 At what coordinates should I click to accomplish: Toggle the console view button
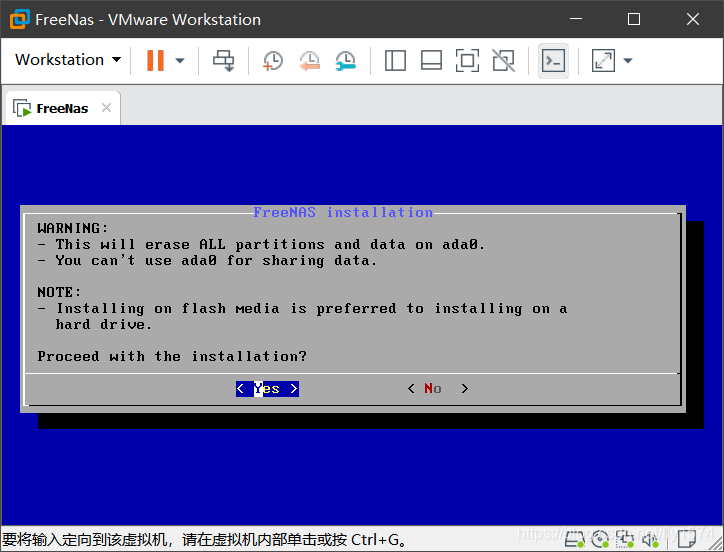point(553,61)
